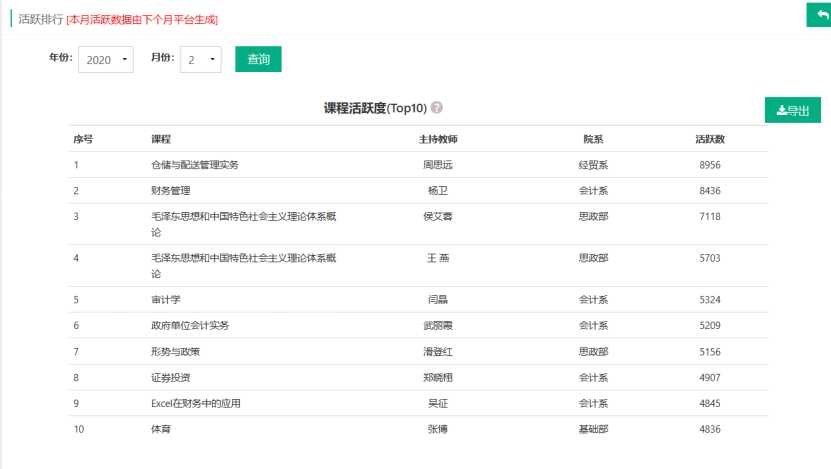Click the 导出 export button
Screen dimensions: 831x469
click(792, 110)
